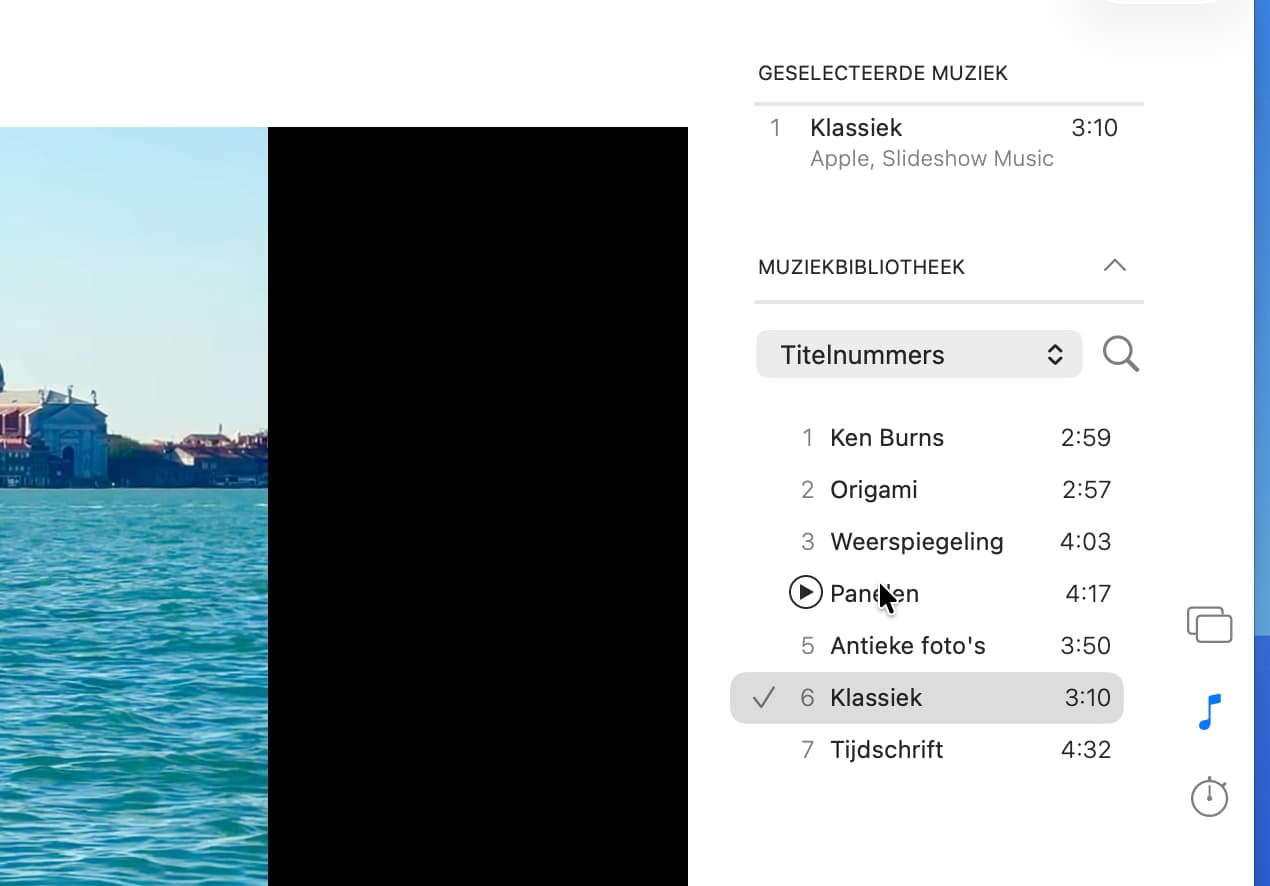Search the music library
Image resolution: width=1270 pixels, height=886 pixels.
point(1121,354)
